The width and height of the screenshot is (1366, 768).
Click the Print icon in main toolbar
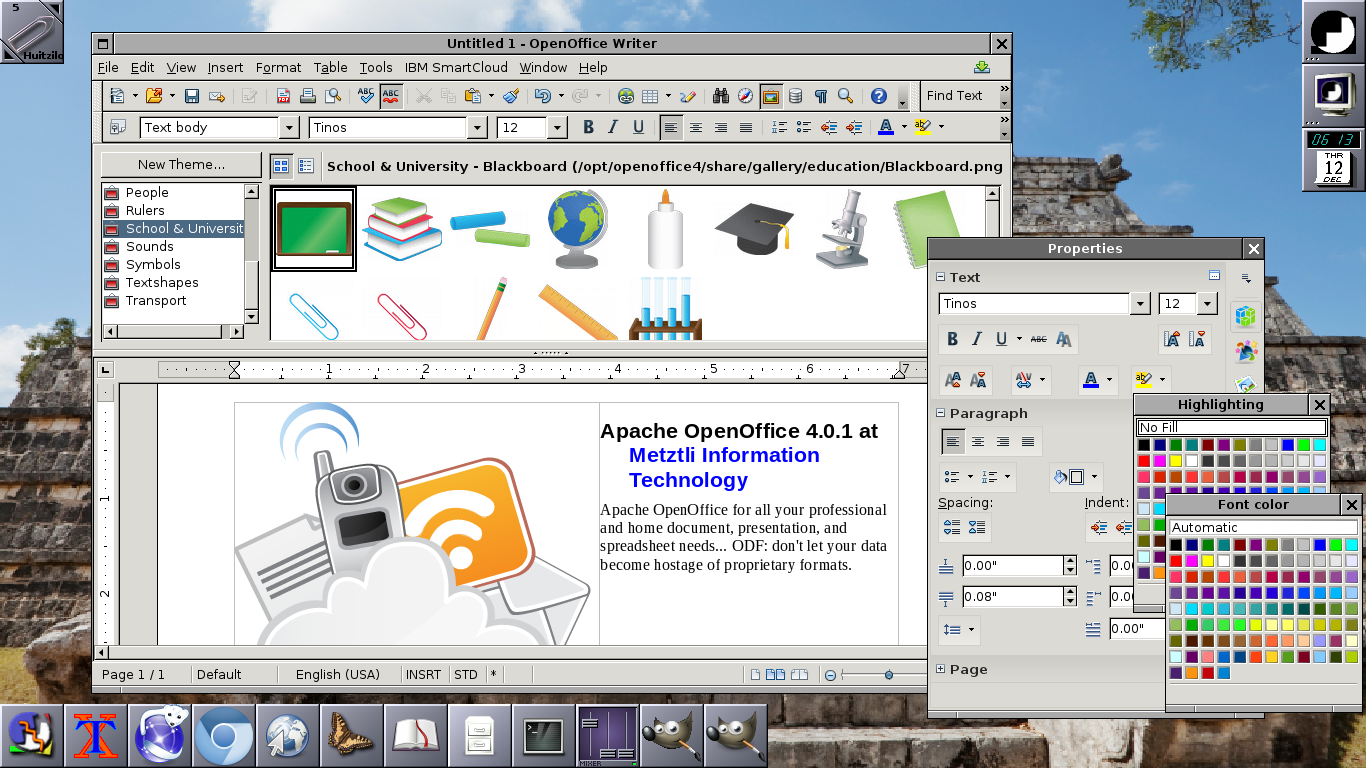tap(309, 96)
